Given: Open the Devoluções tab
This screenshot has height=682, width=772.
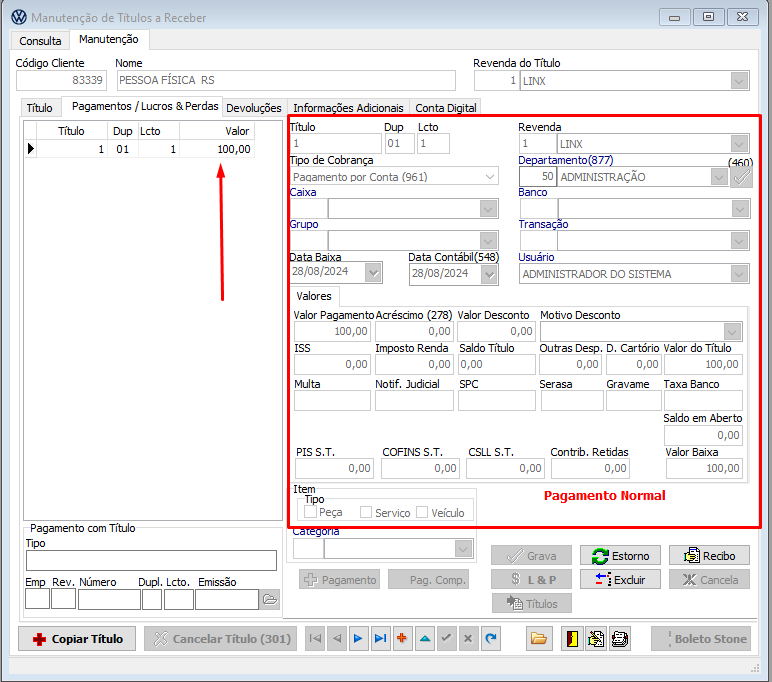Looking at the screenshot, I should [x=254, y=107].
